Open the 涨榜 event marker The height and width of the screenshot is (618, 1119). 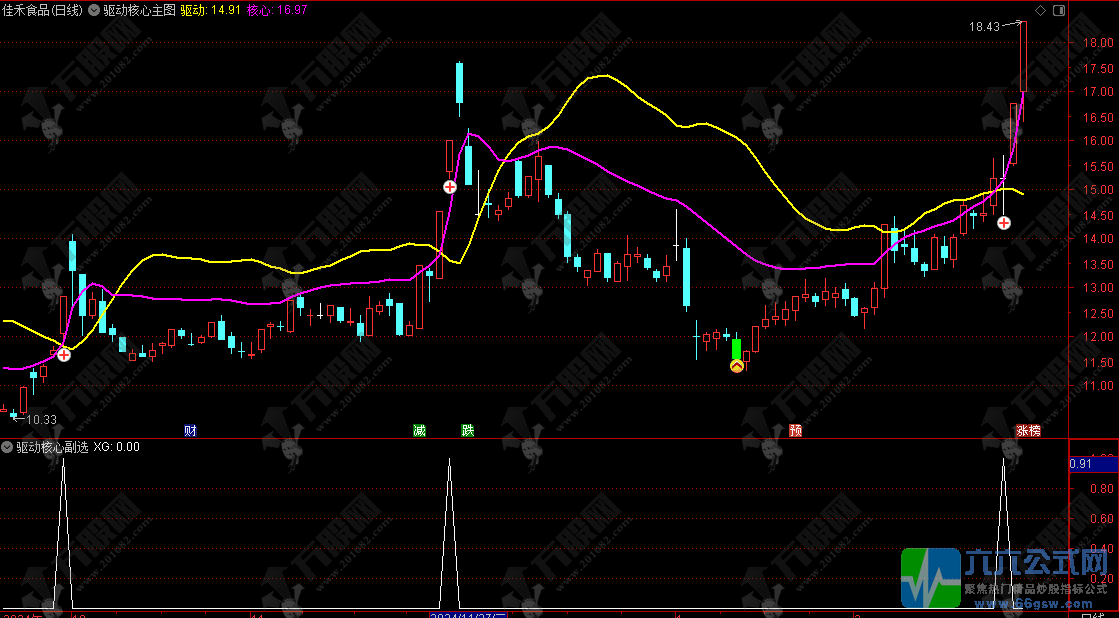pos(1028,431)
